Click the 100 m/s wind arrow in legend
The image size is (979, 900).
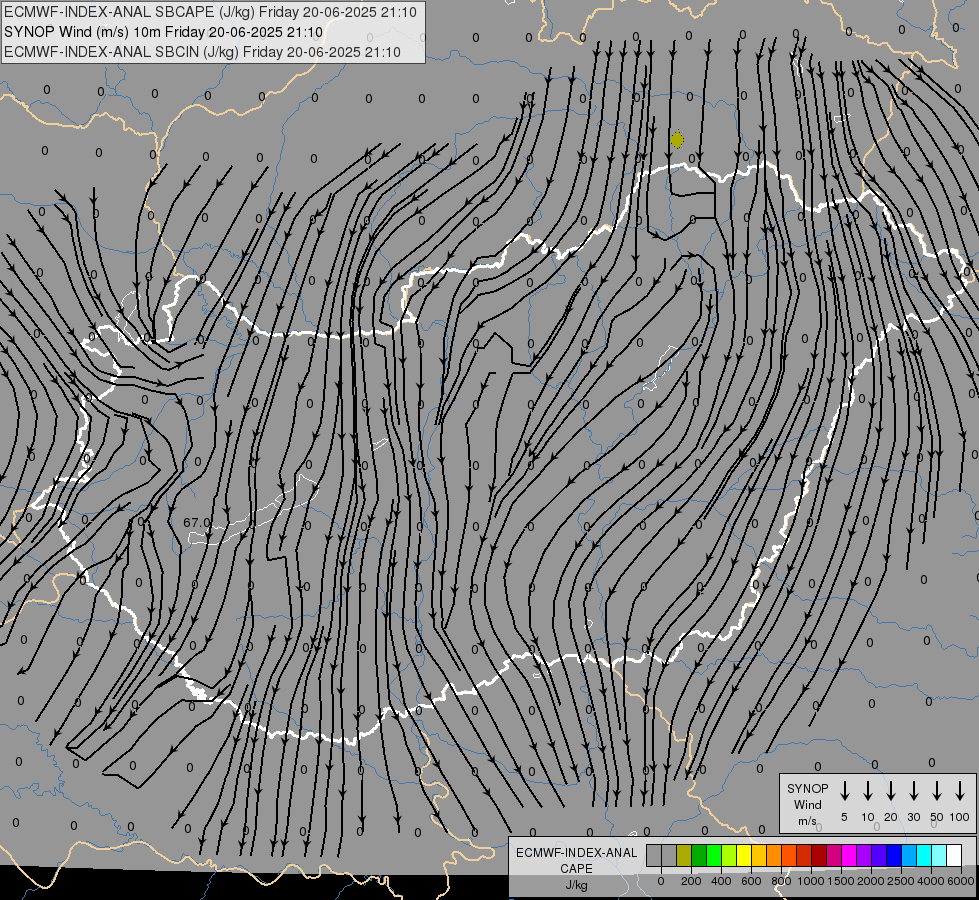pos(960,791)
